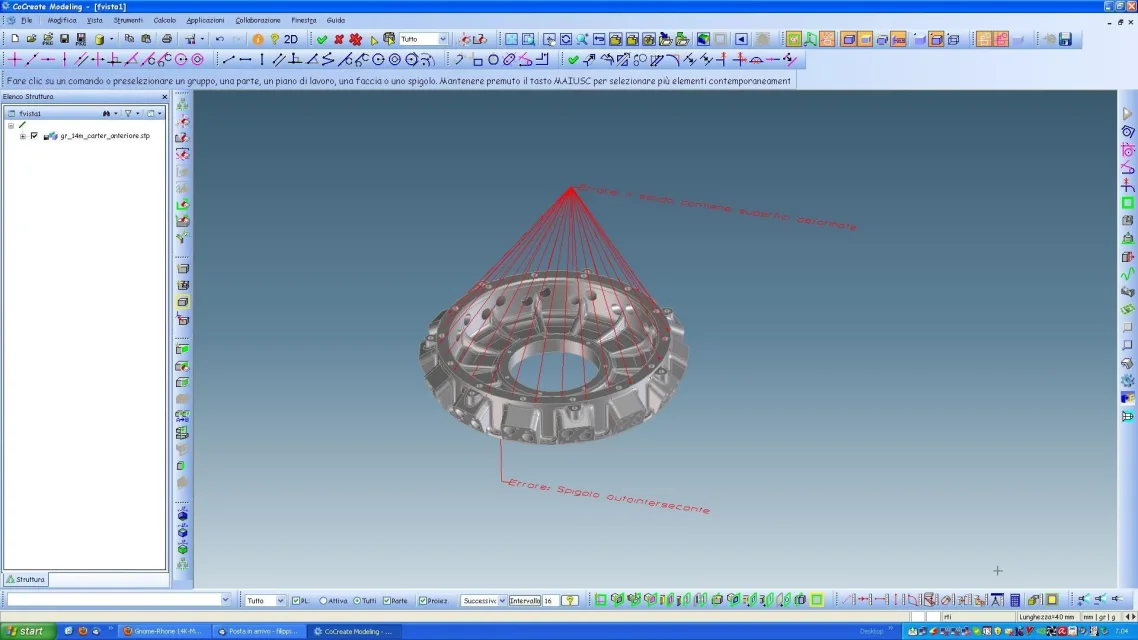This screenshot has width=1138, height=640.
Task: Click the fit view icon
Action: point(512,39)
